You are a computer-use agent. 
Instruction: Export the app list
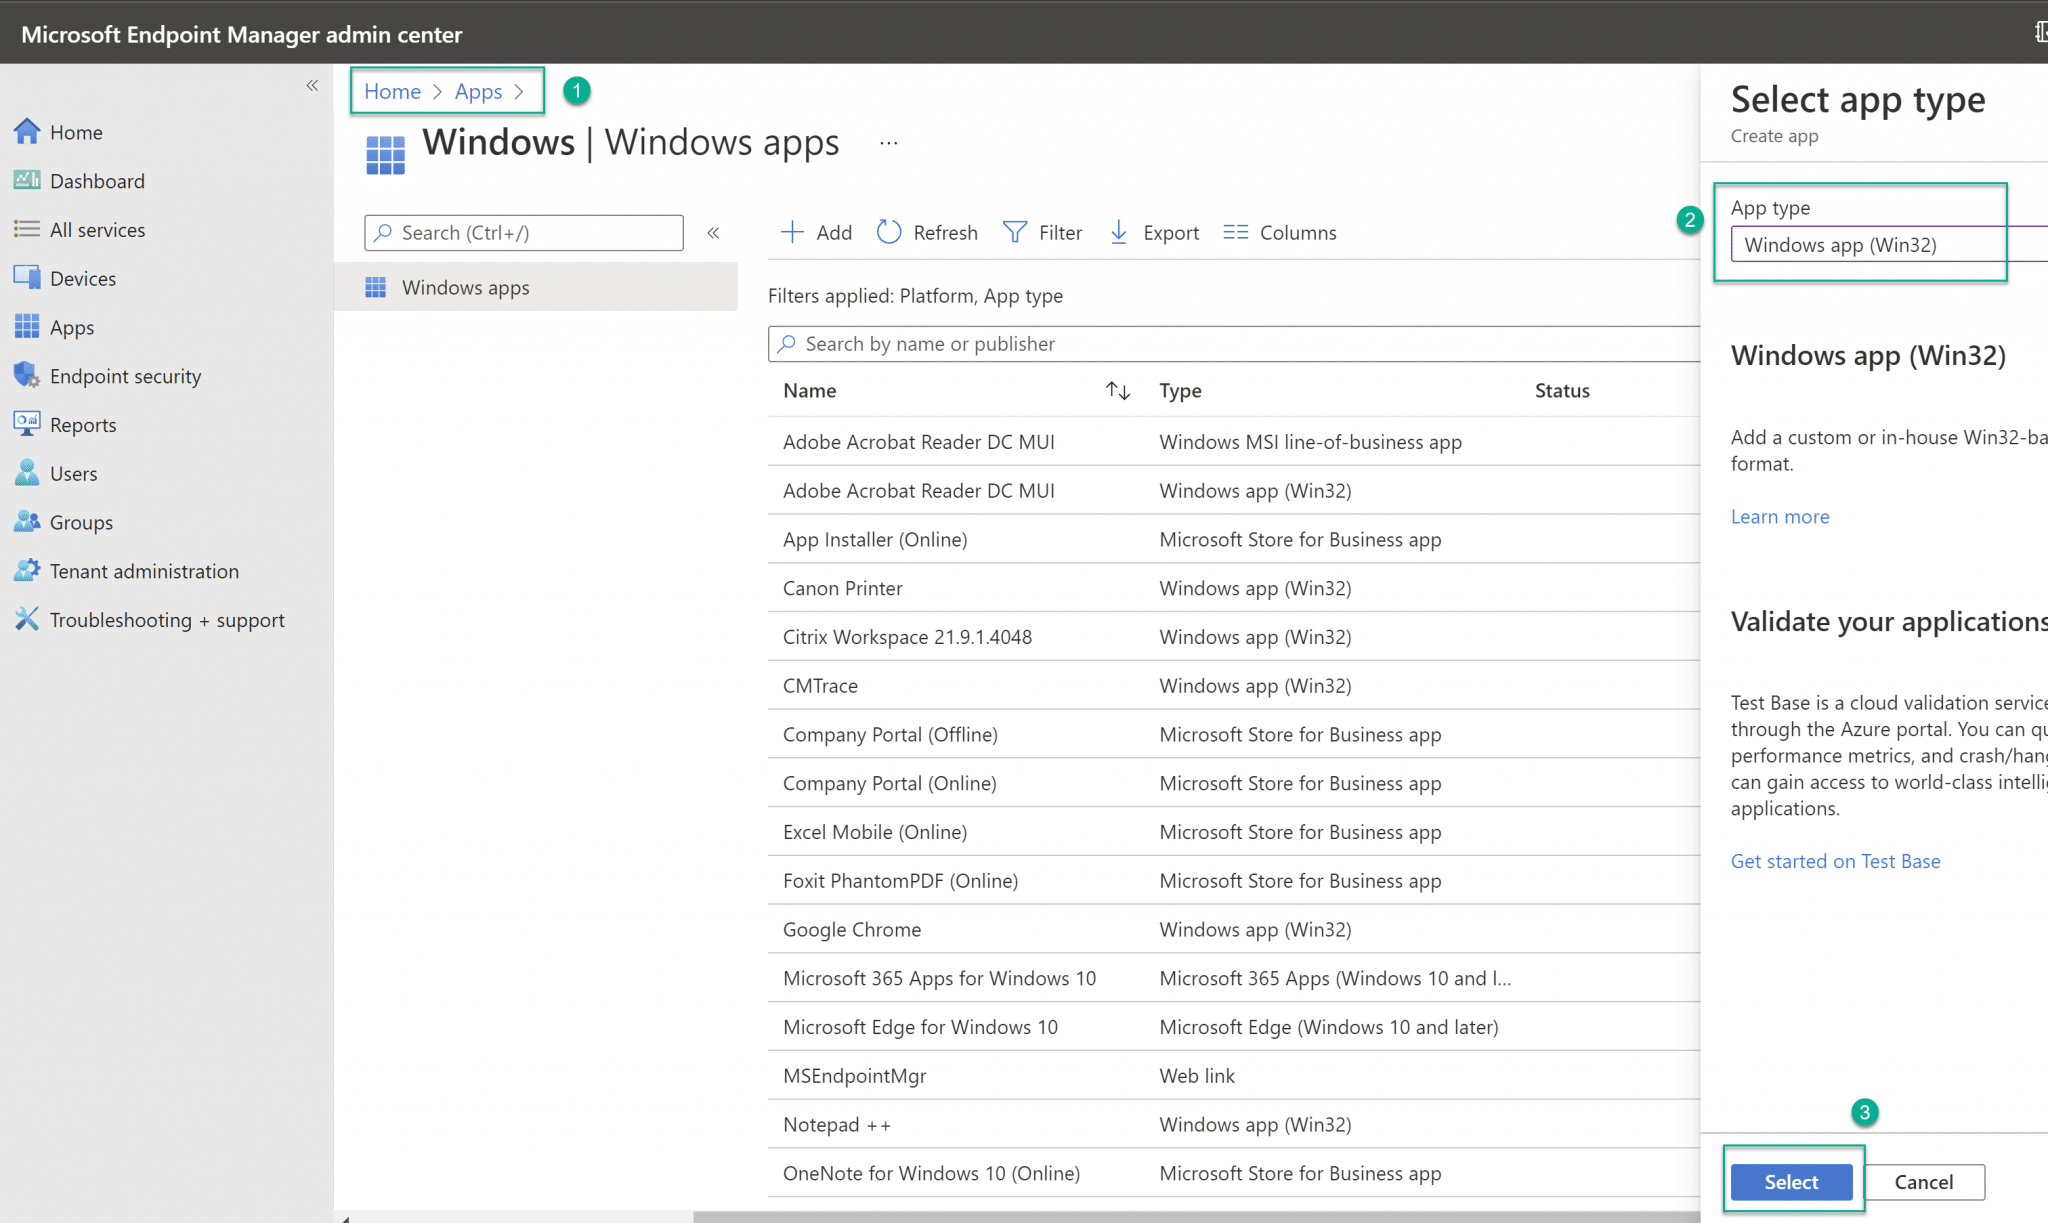point(1154,232)
